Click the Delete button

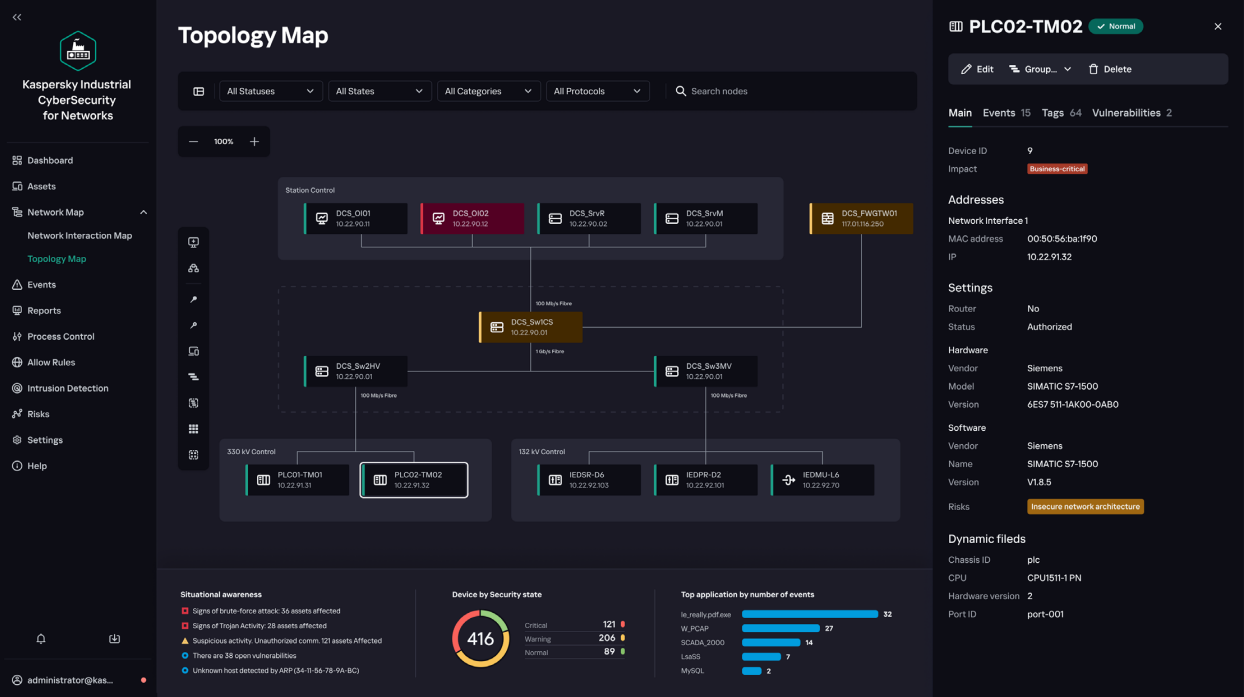pos(1110,69)
